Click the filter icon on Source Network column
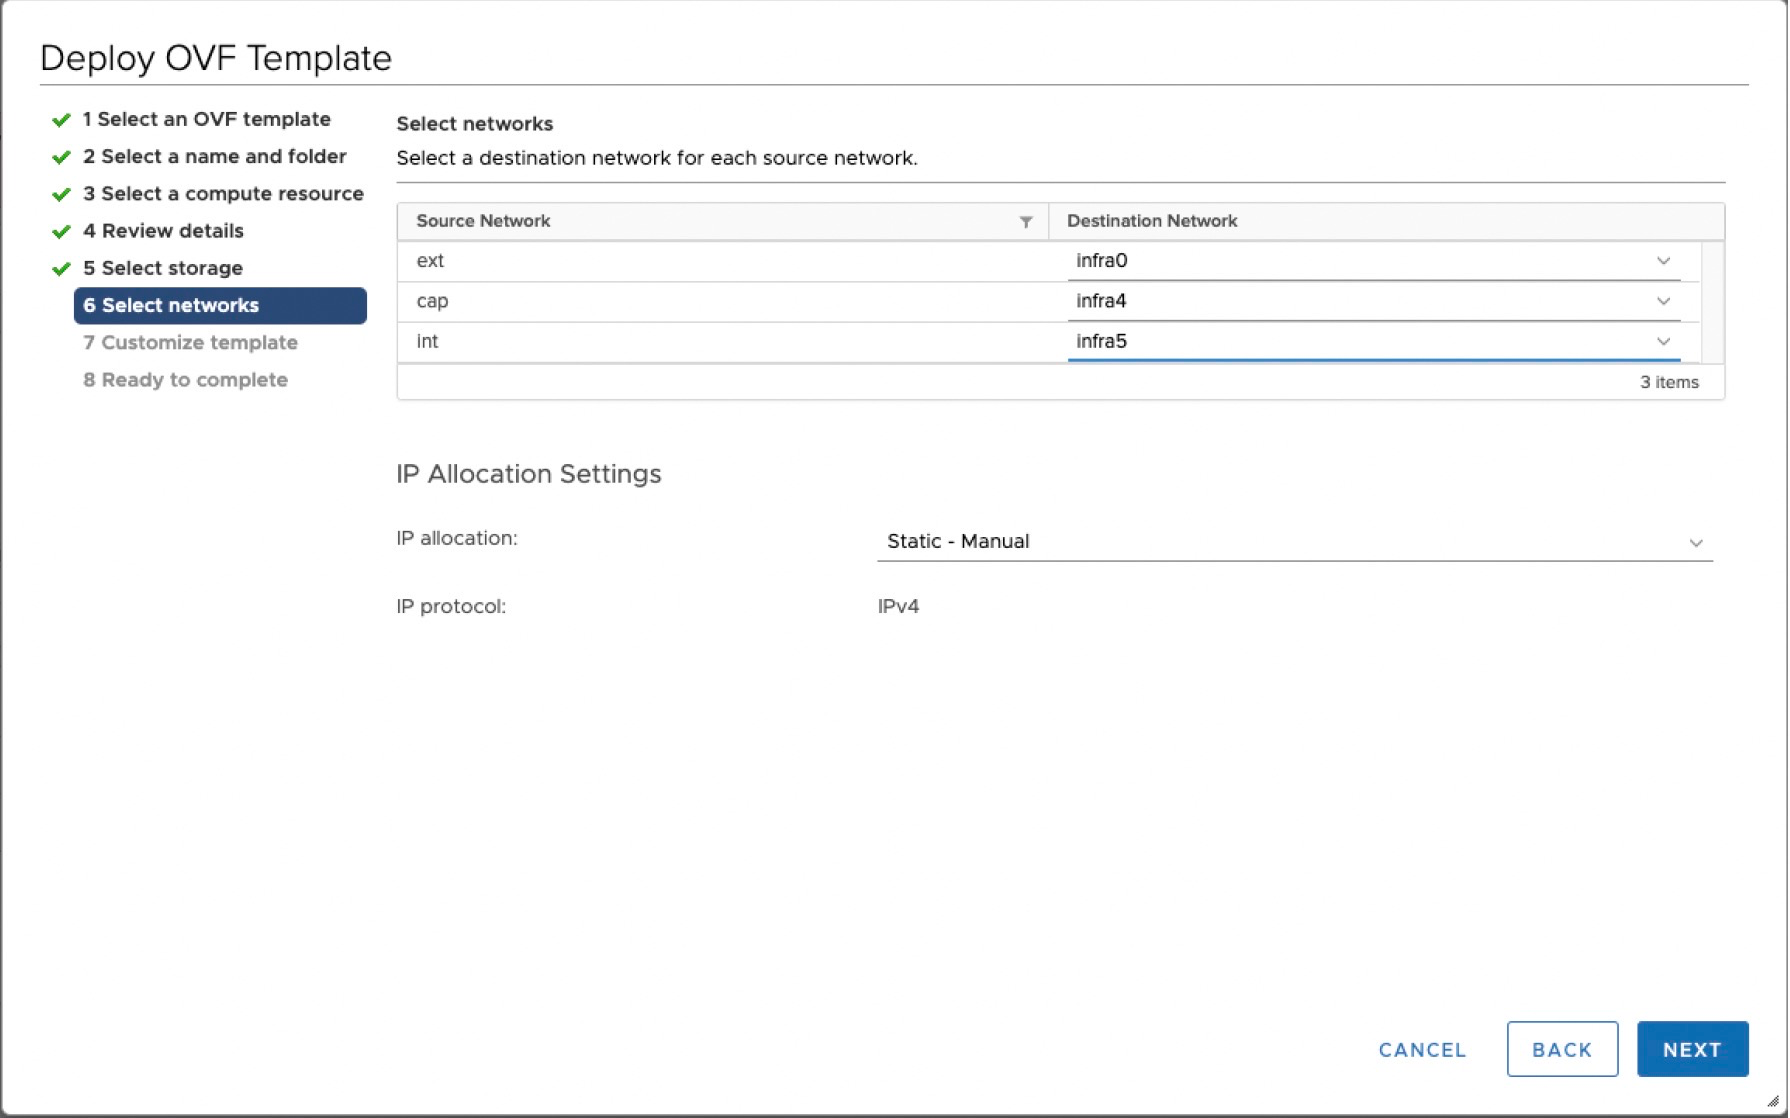Image resolution: width=1790 pixels, height=1118 pixels. [1025, 221]
